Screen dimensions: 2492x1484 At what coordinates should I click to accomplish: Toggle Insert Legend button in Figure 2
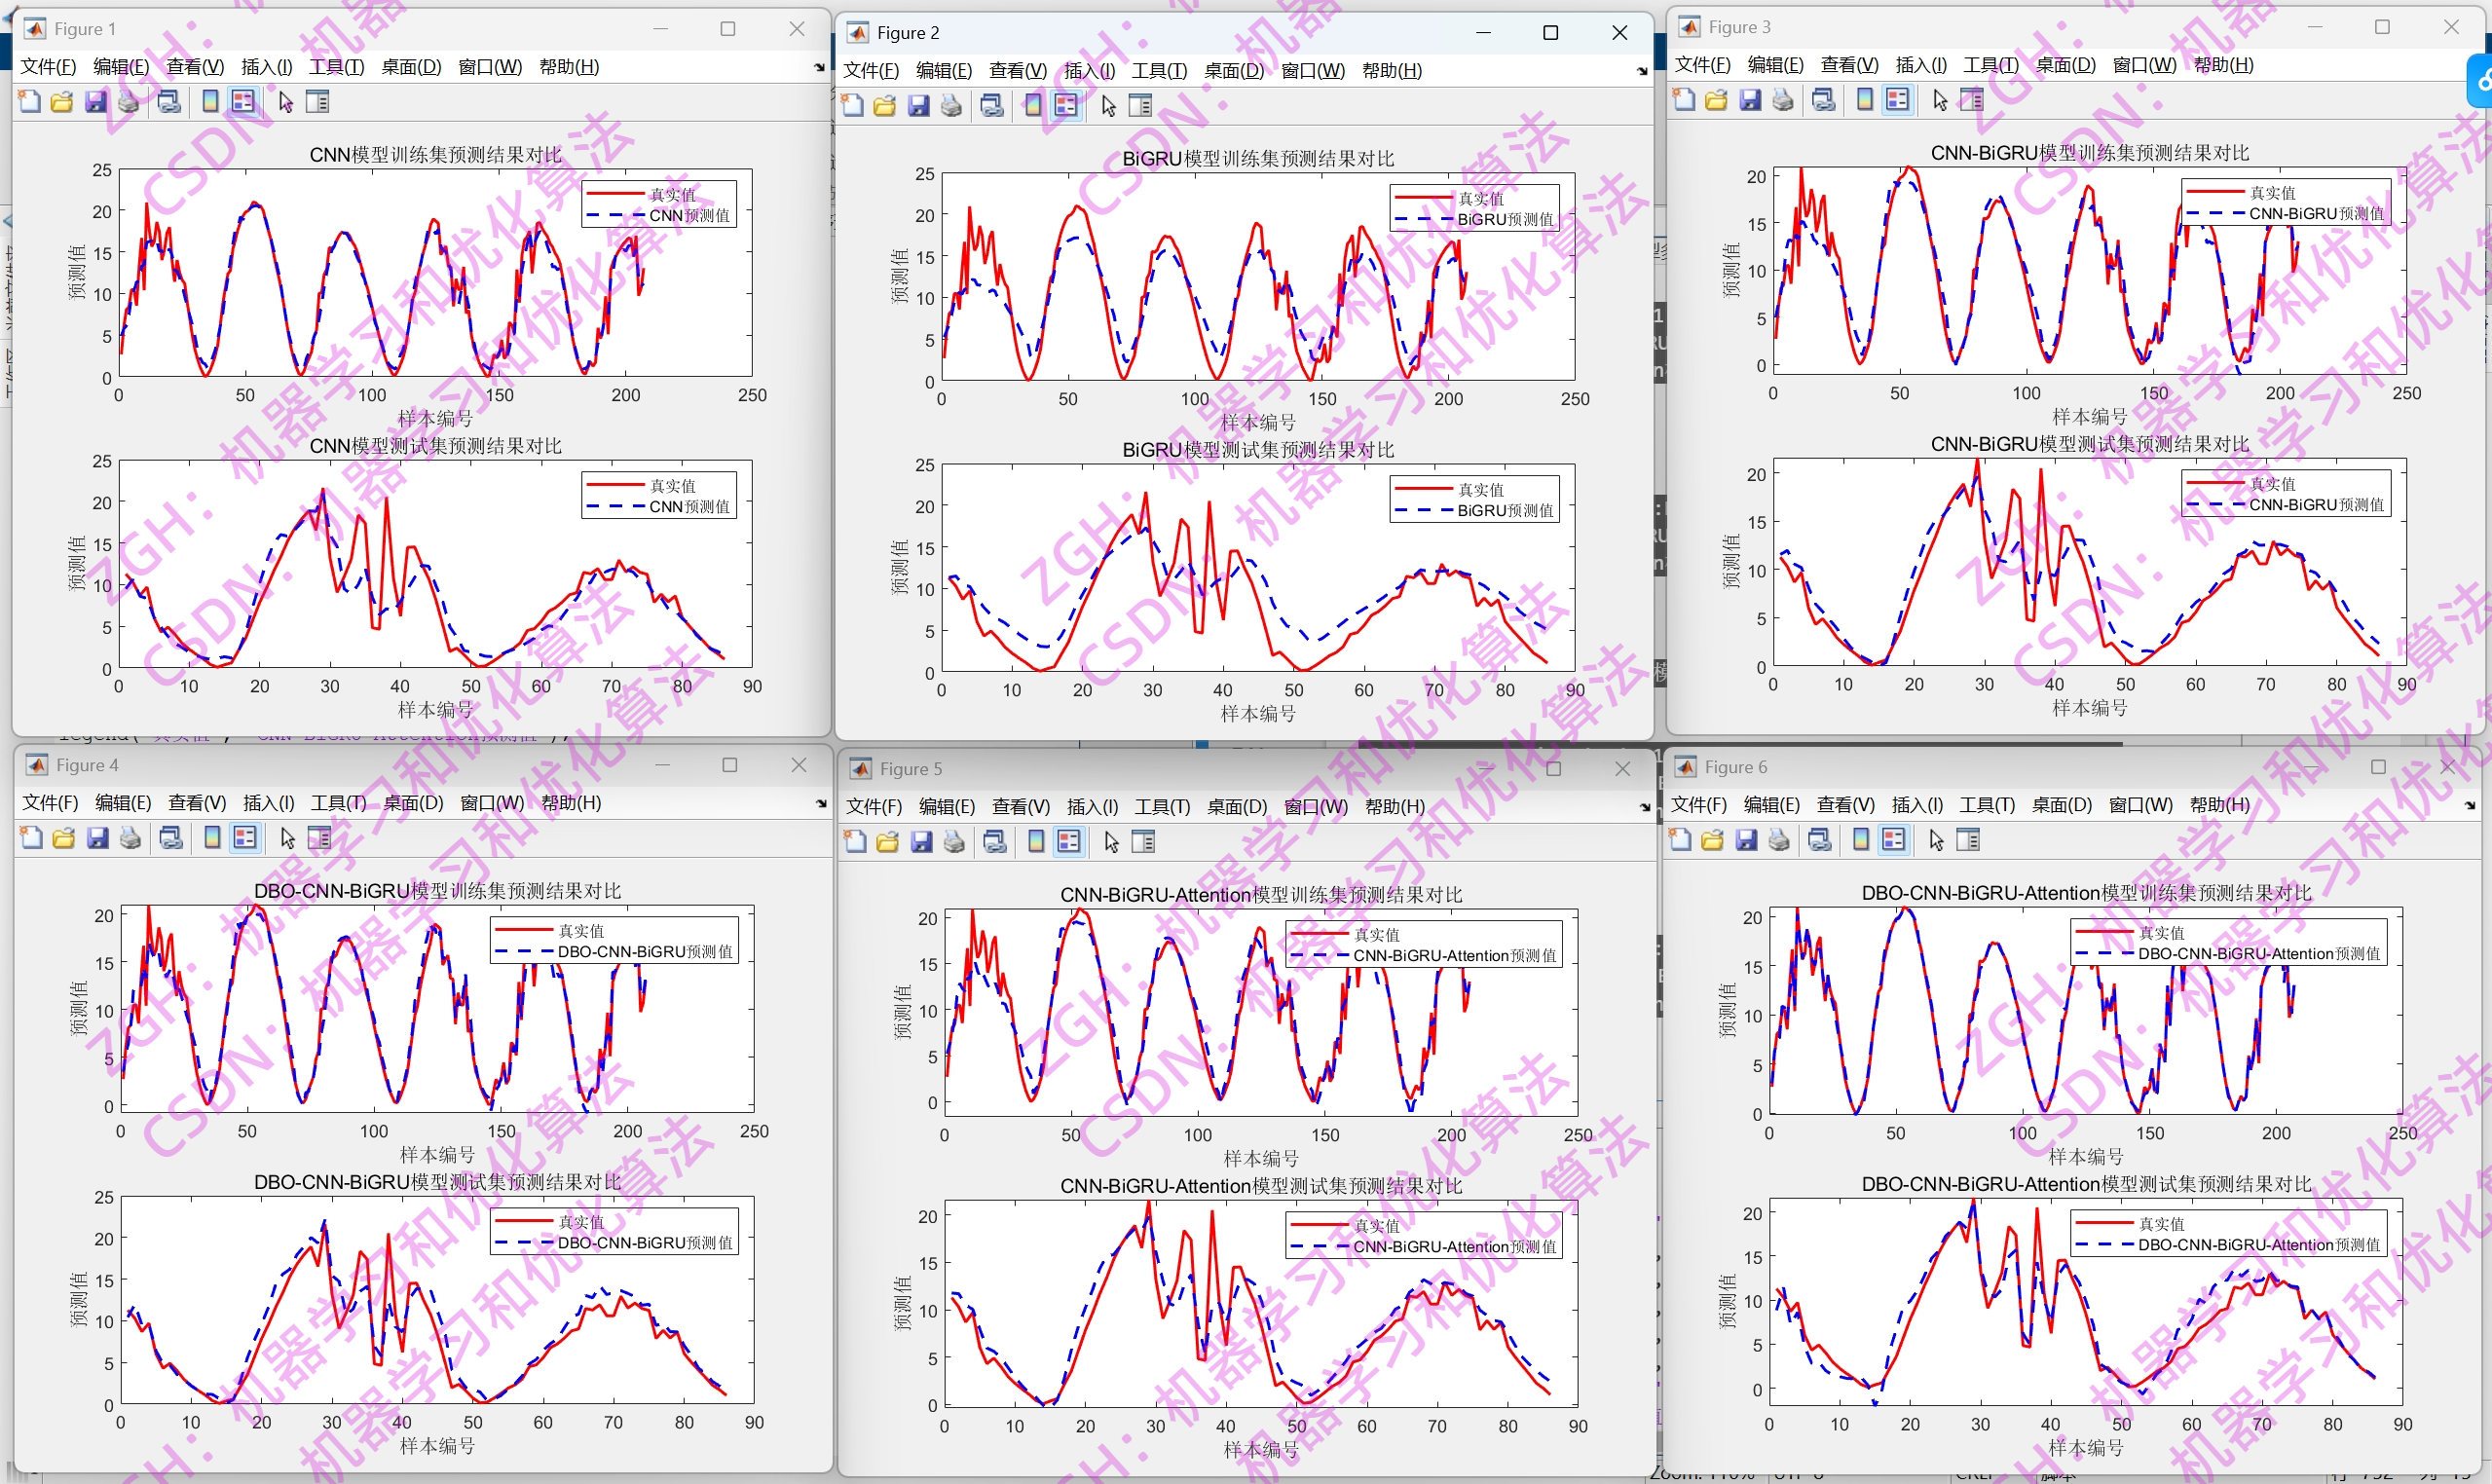coord(1067,106)
